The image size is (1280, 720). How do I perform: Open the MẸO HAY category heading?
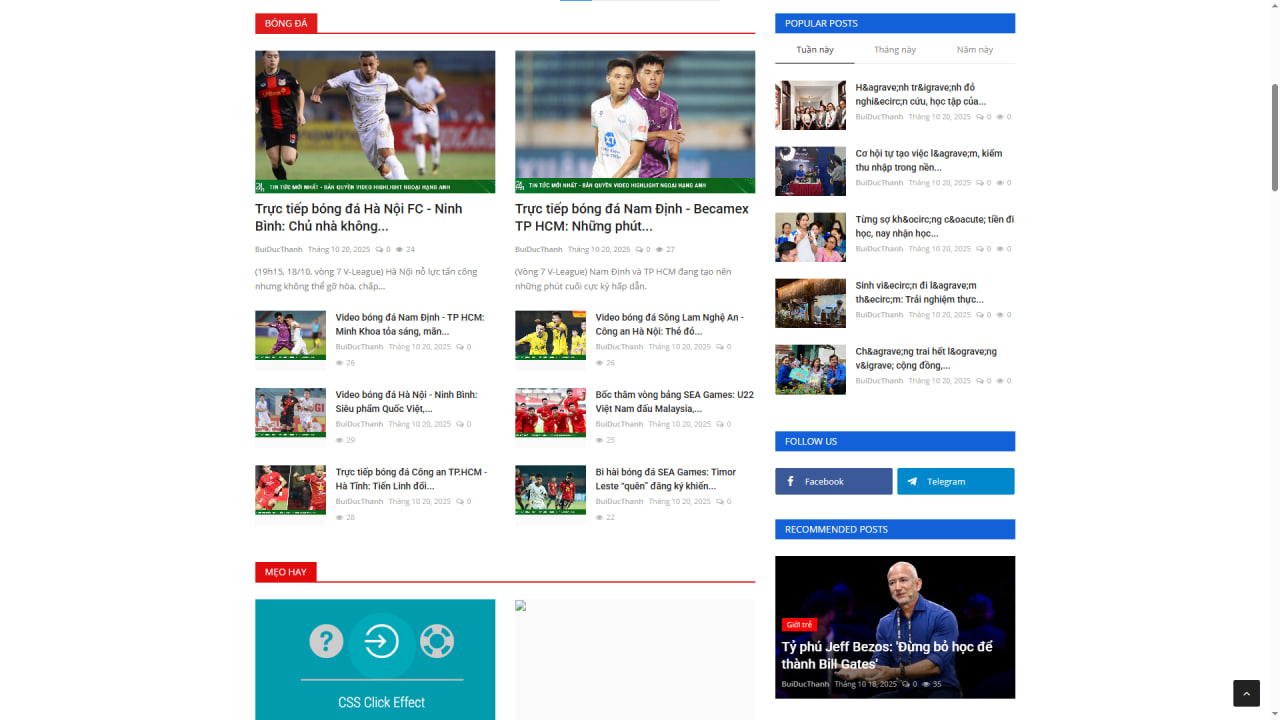286,572
